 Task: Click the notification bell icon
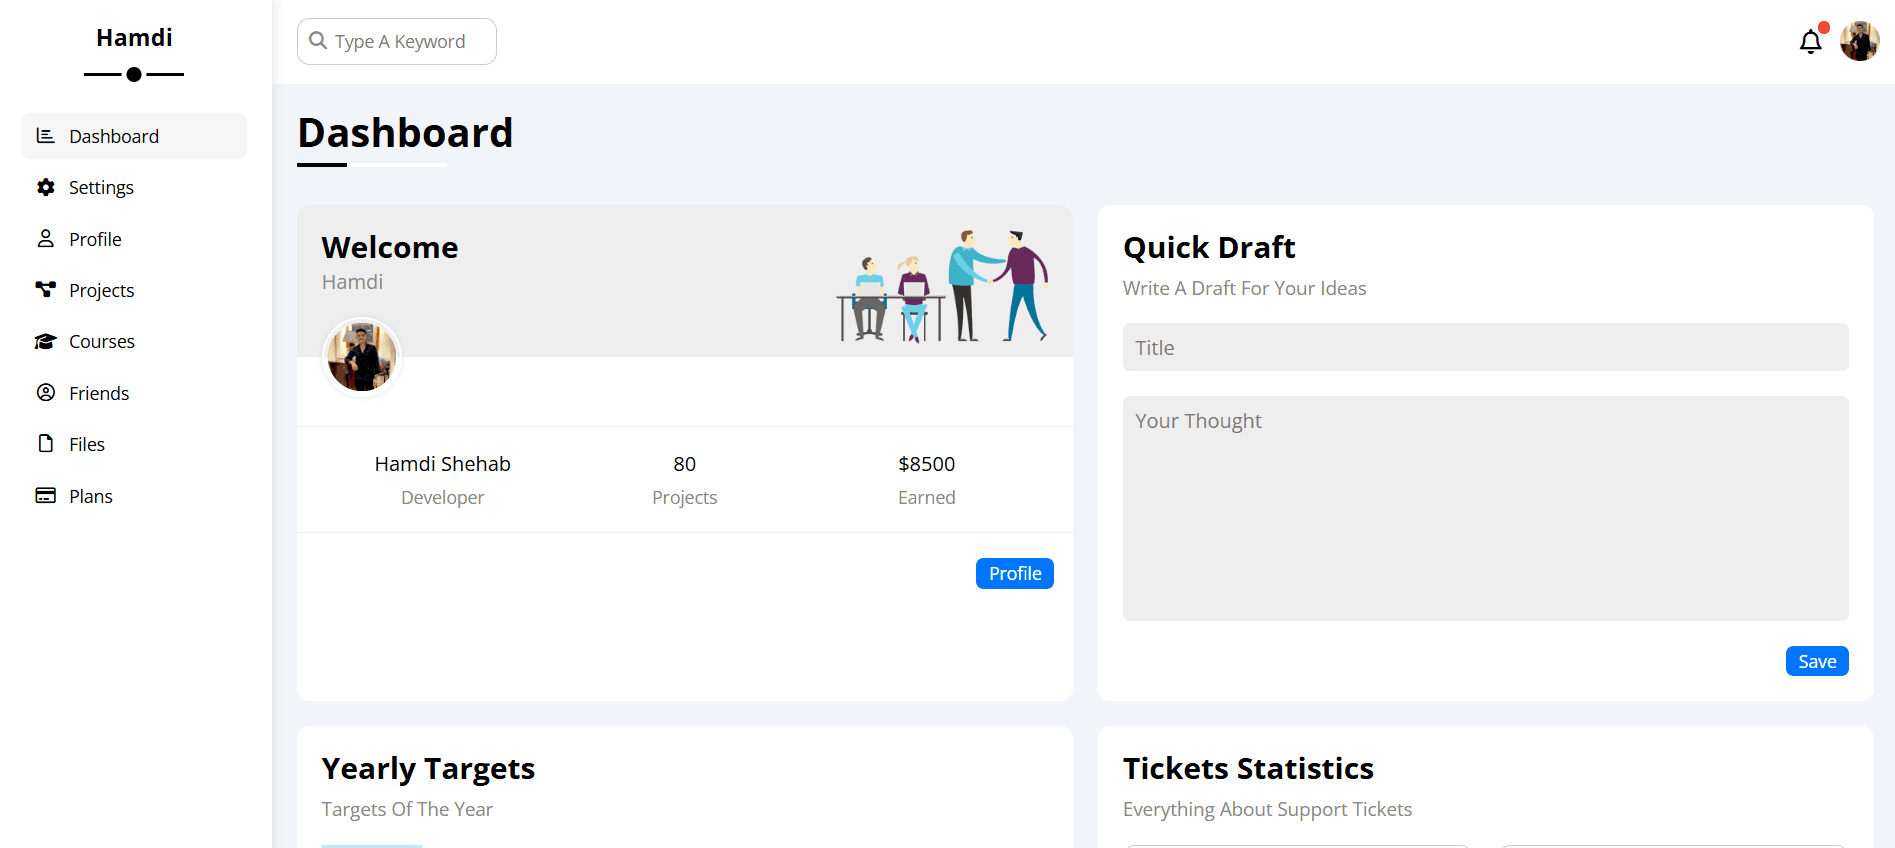coord(1810,42)
